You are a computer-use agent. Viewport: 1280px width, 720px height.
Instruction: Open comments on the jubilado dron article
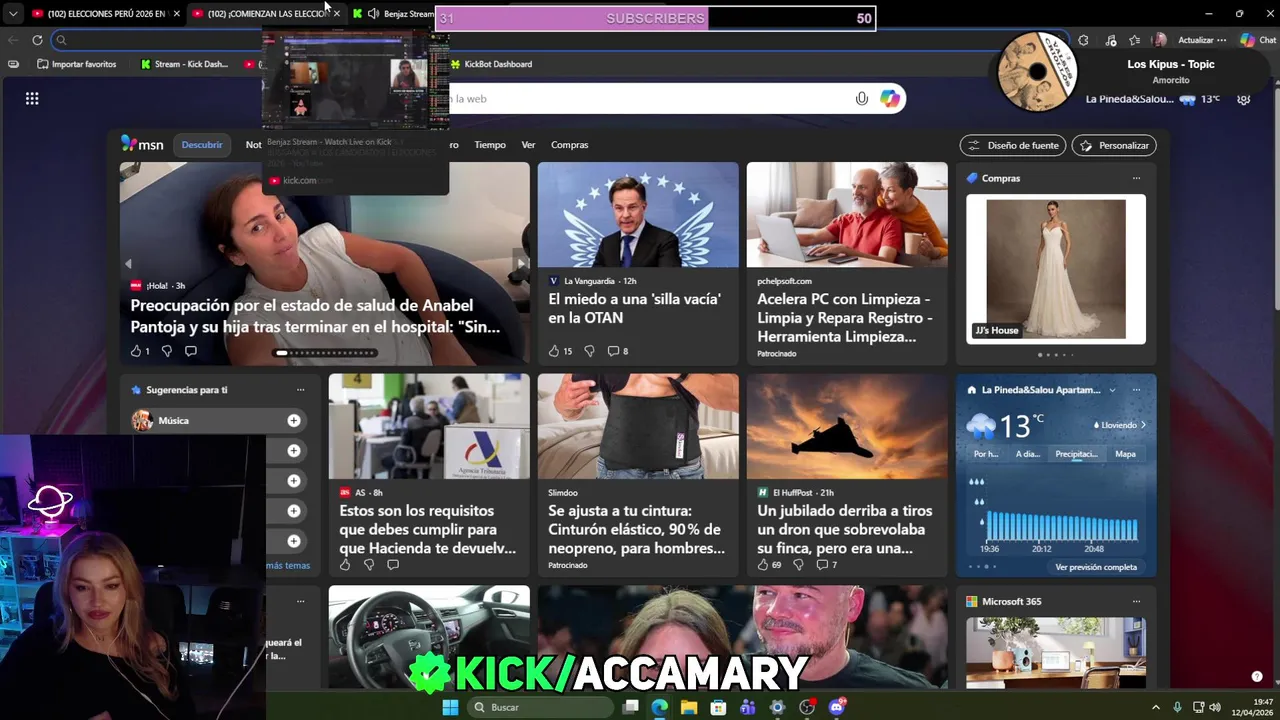click(822, 565)
